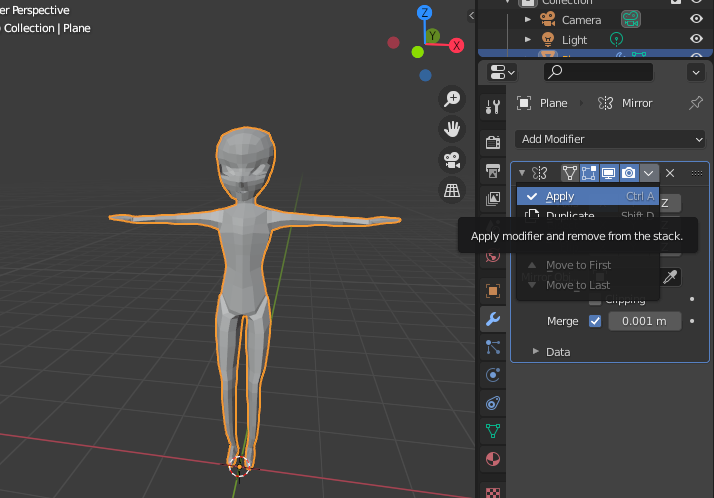
Task: Open the Material properties tab
Action: tap(493, 459)
